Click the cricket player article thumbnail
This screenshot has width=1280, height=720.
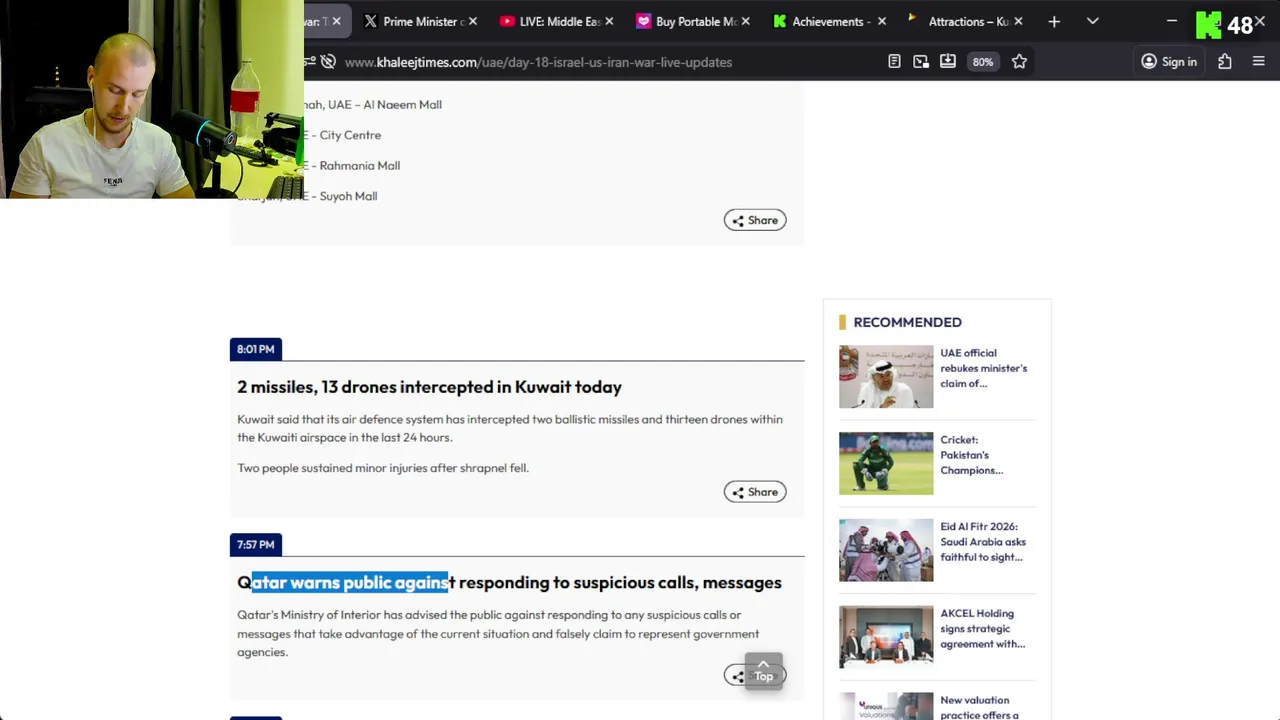tap(886, 463)
